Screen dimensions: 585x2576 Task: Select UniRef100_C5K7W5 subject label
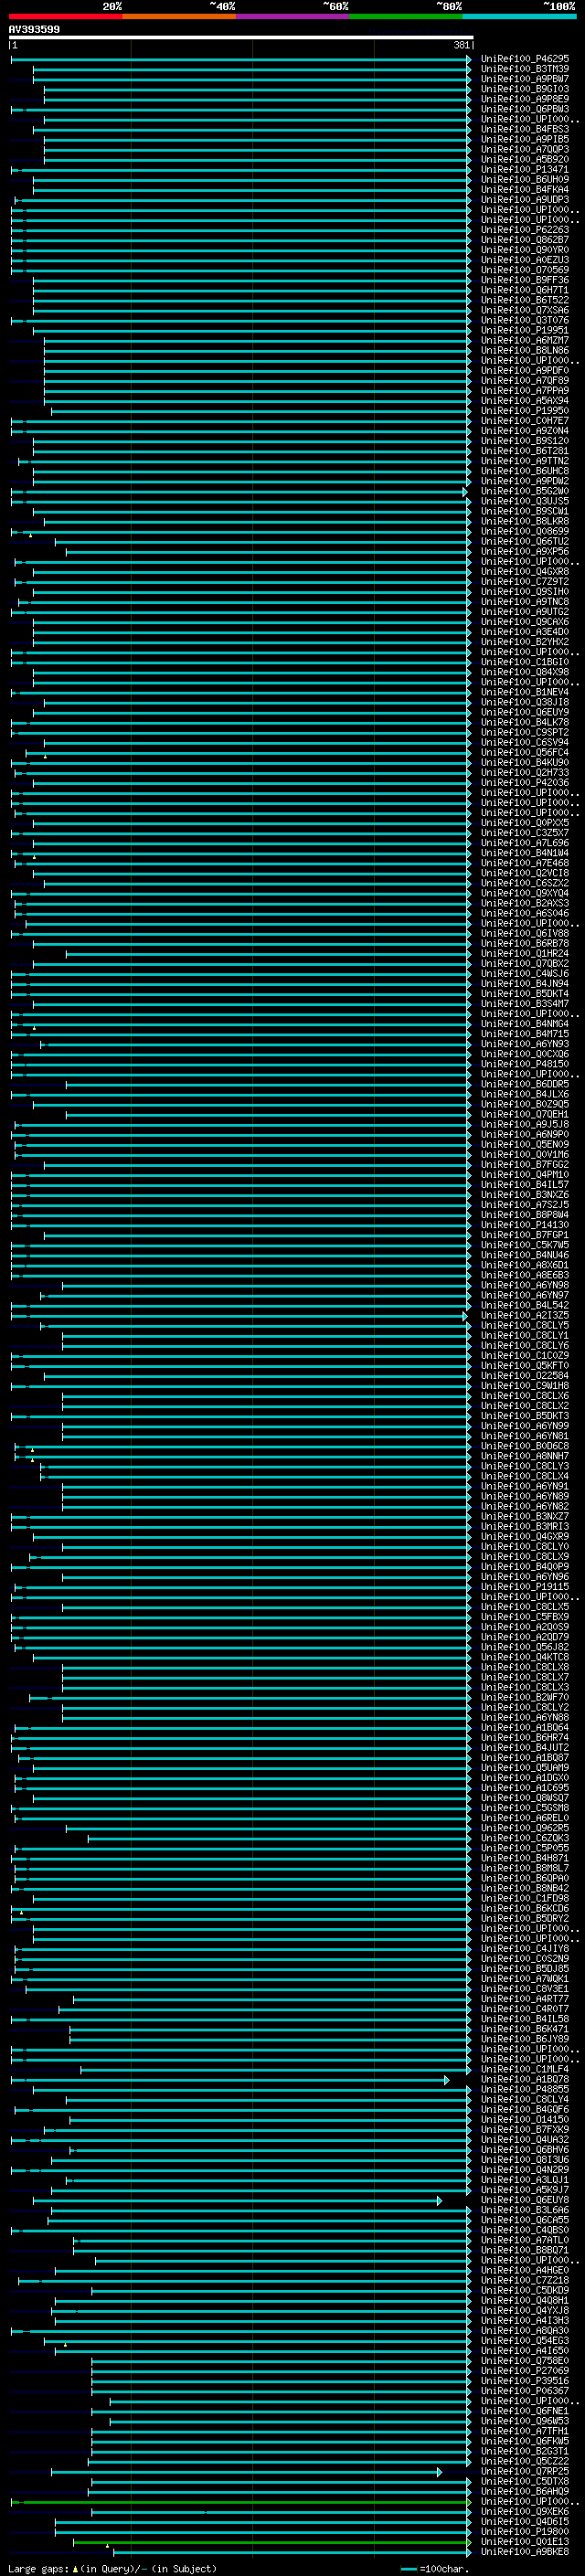tap(525, 1245)
